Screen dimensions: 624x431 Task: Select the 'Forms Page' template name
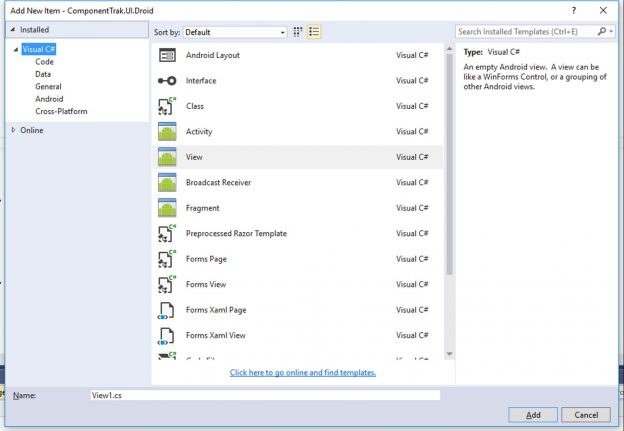coord(206,259)
